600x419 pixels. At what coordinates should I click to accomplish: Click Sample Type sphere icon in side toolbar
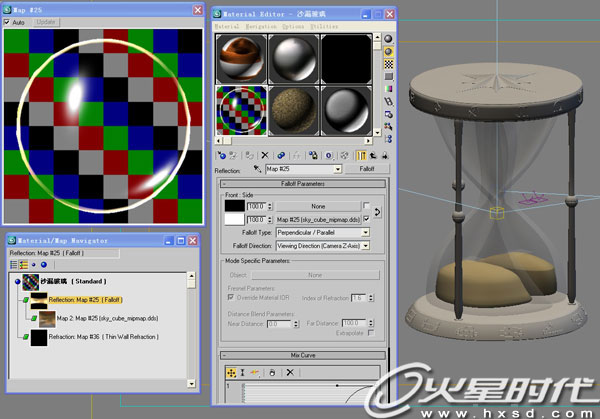[388, 37]
